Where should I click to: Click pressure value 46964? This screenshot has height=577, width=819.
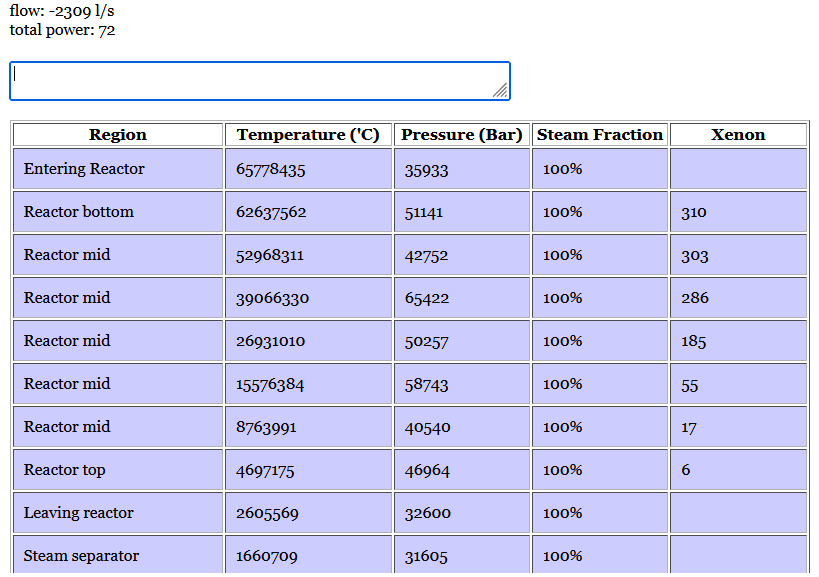[x=427, y=470]
